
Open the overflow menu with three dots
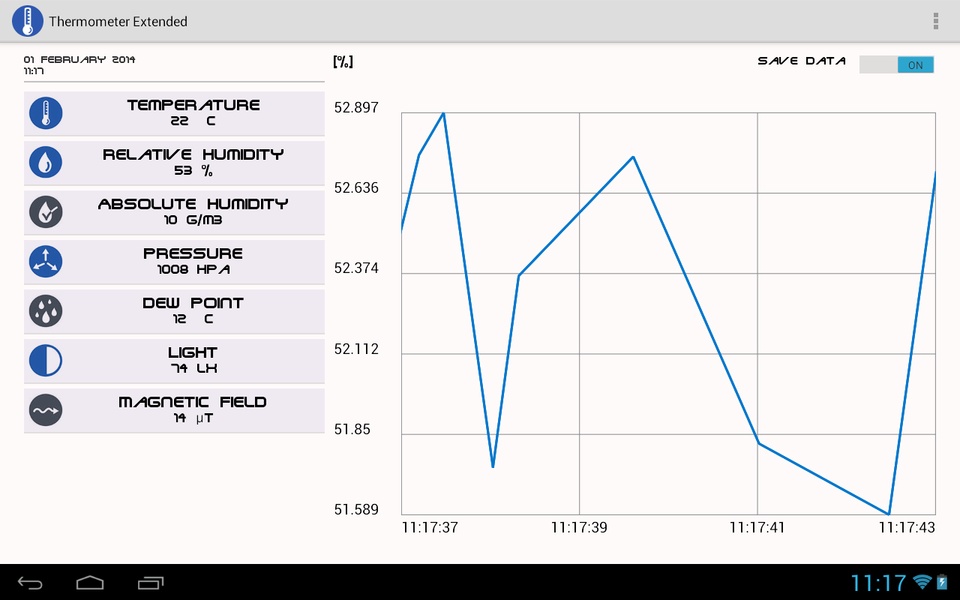[x=936, y=21]
